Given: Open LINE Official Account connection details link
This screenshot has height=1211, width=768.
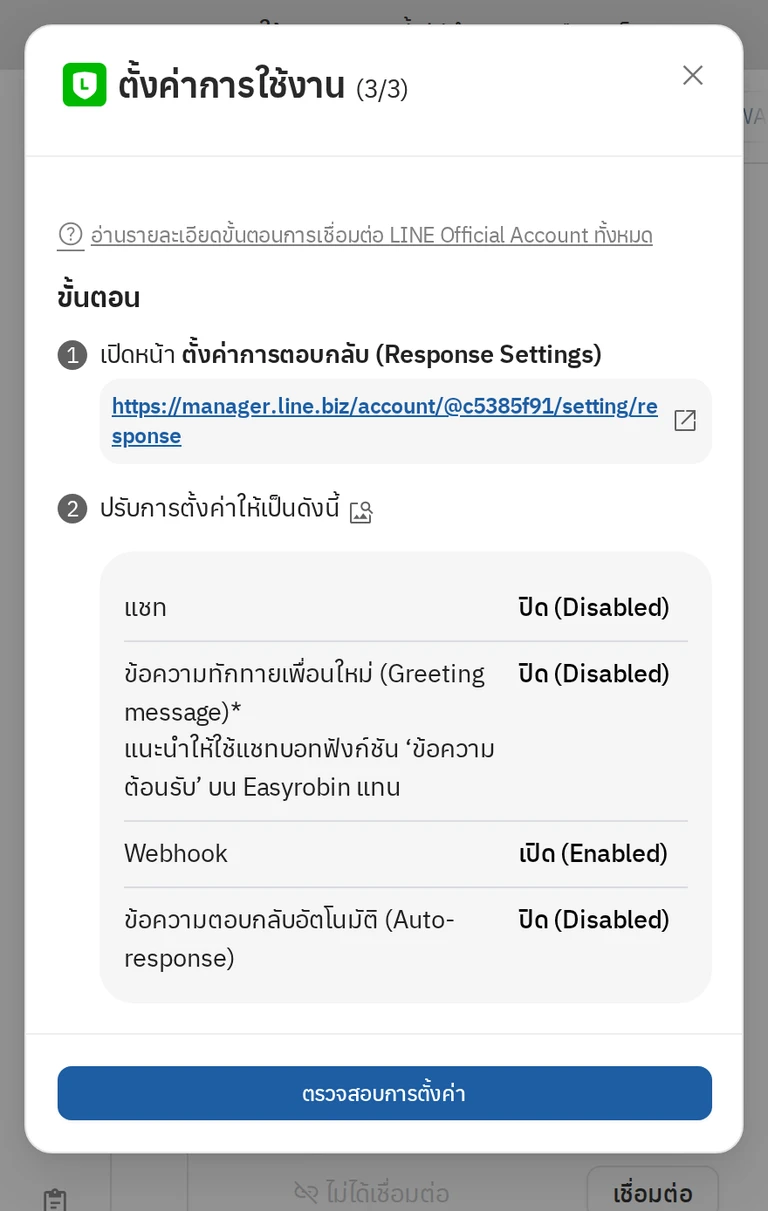Looking at the screenshot, I should point(371,235).
